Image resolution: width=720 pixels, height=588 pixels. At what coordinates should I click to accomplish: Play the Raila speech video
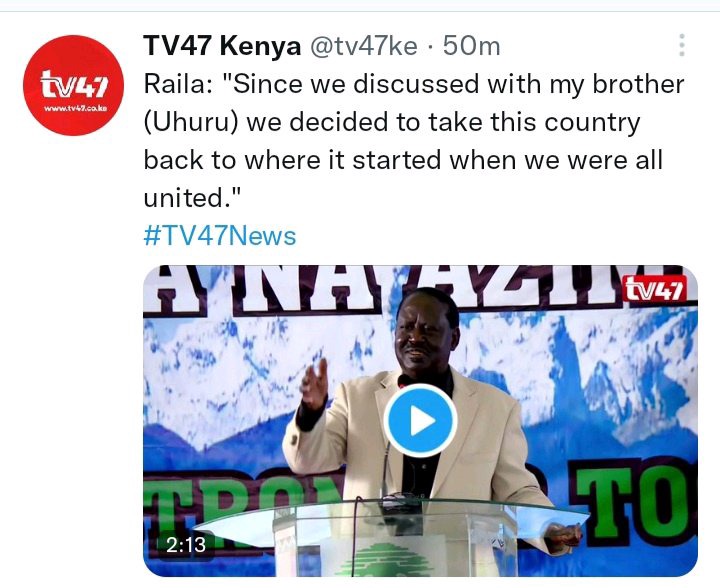420,420
